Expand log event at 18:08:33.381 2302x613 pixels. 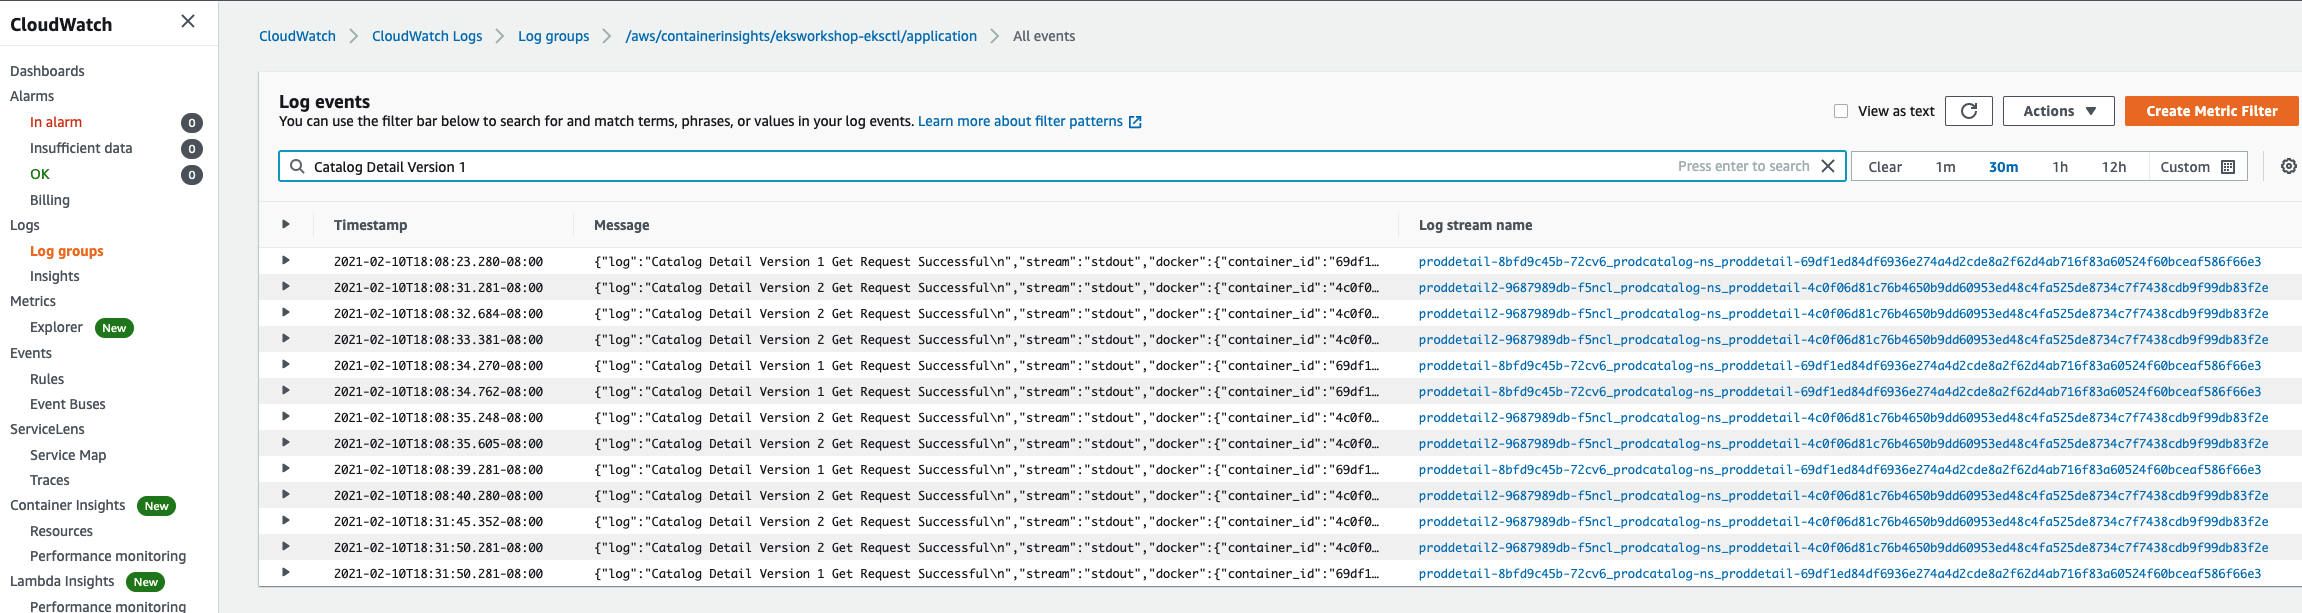[x=286, y=339]
